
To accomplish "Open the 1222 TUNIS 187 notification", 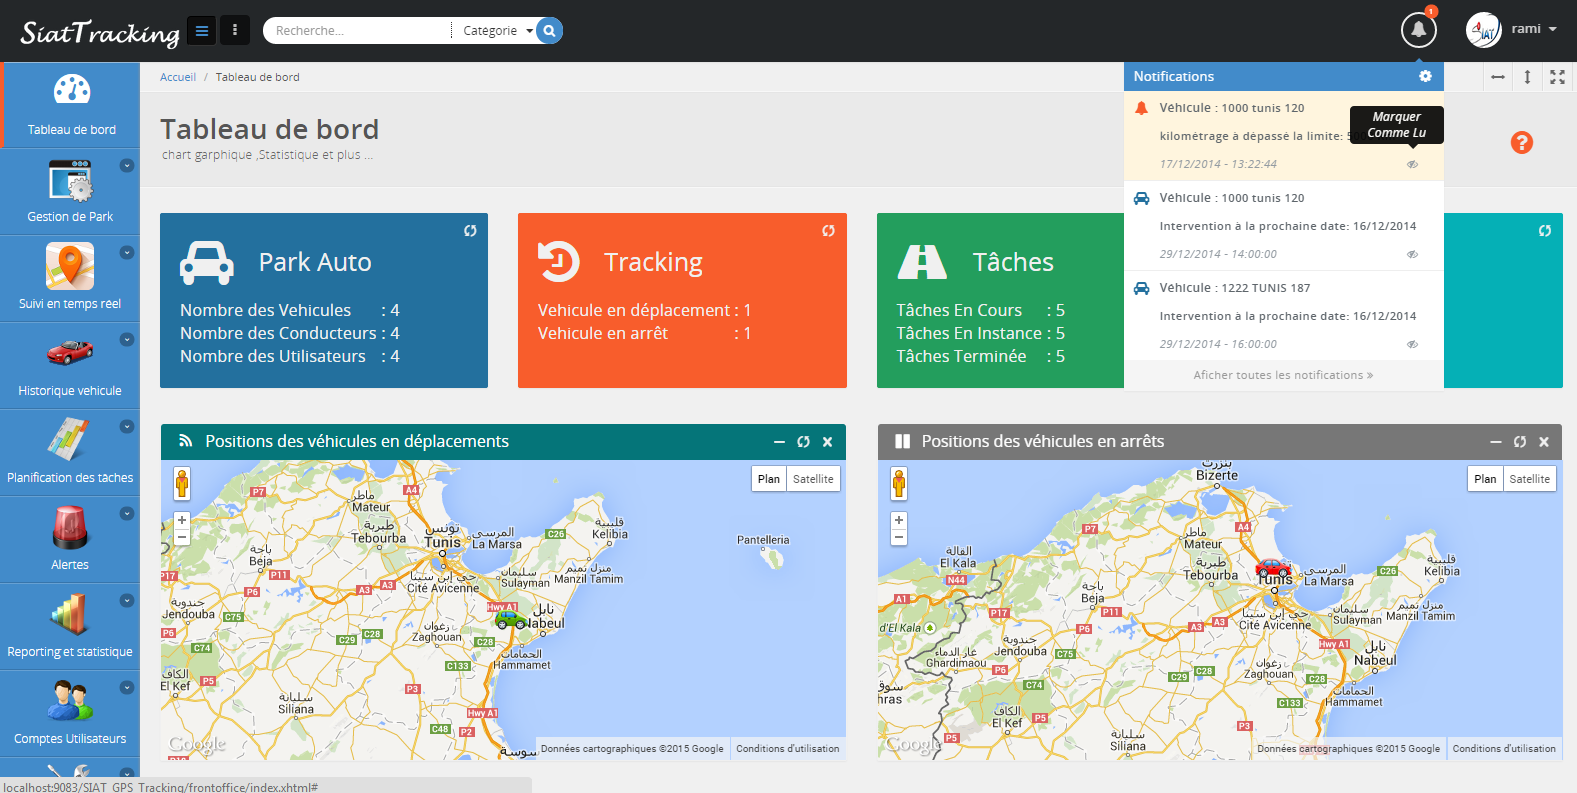I will (x=1284, y=315).
